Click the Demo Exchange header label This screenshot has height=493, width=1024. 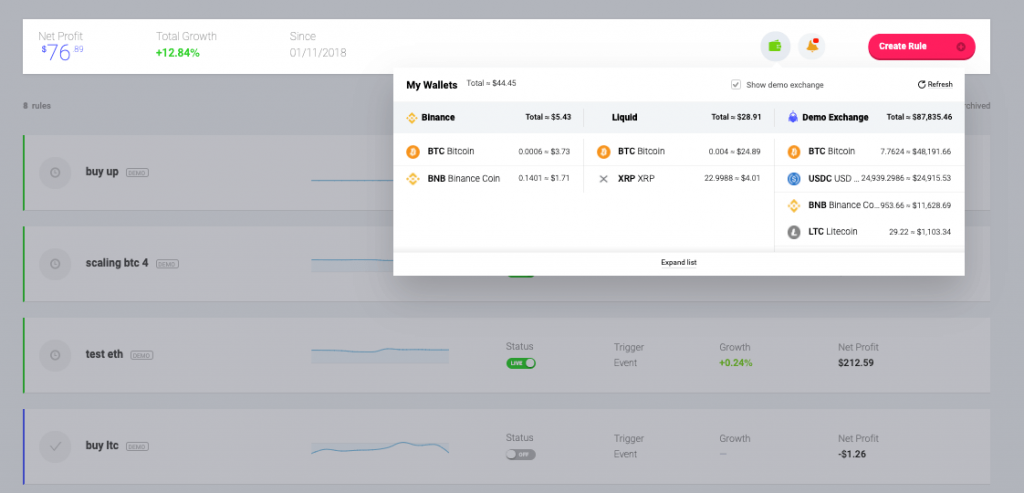[835, 118]
